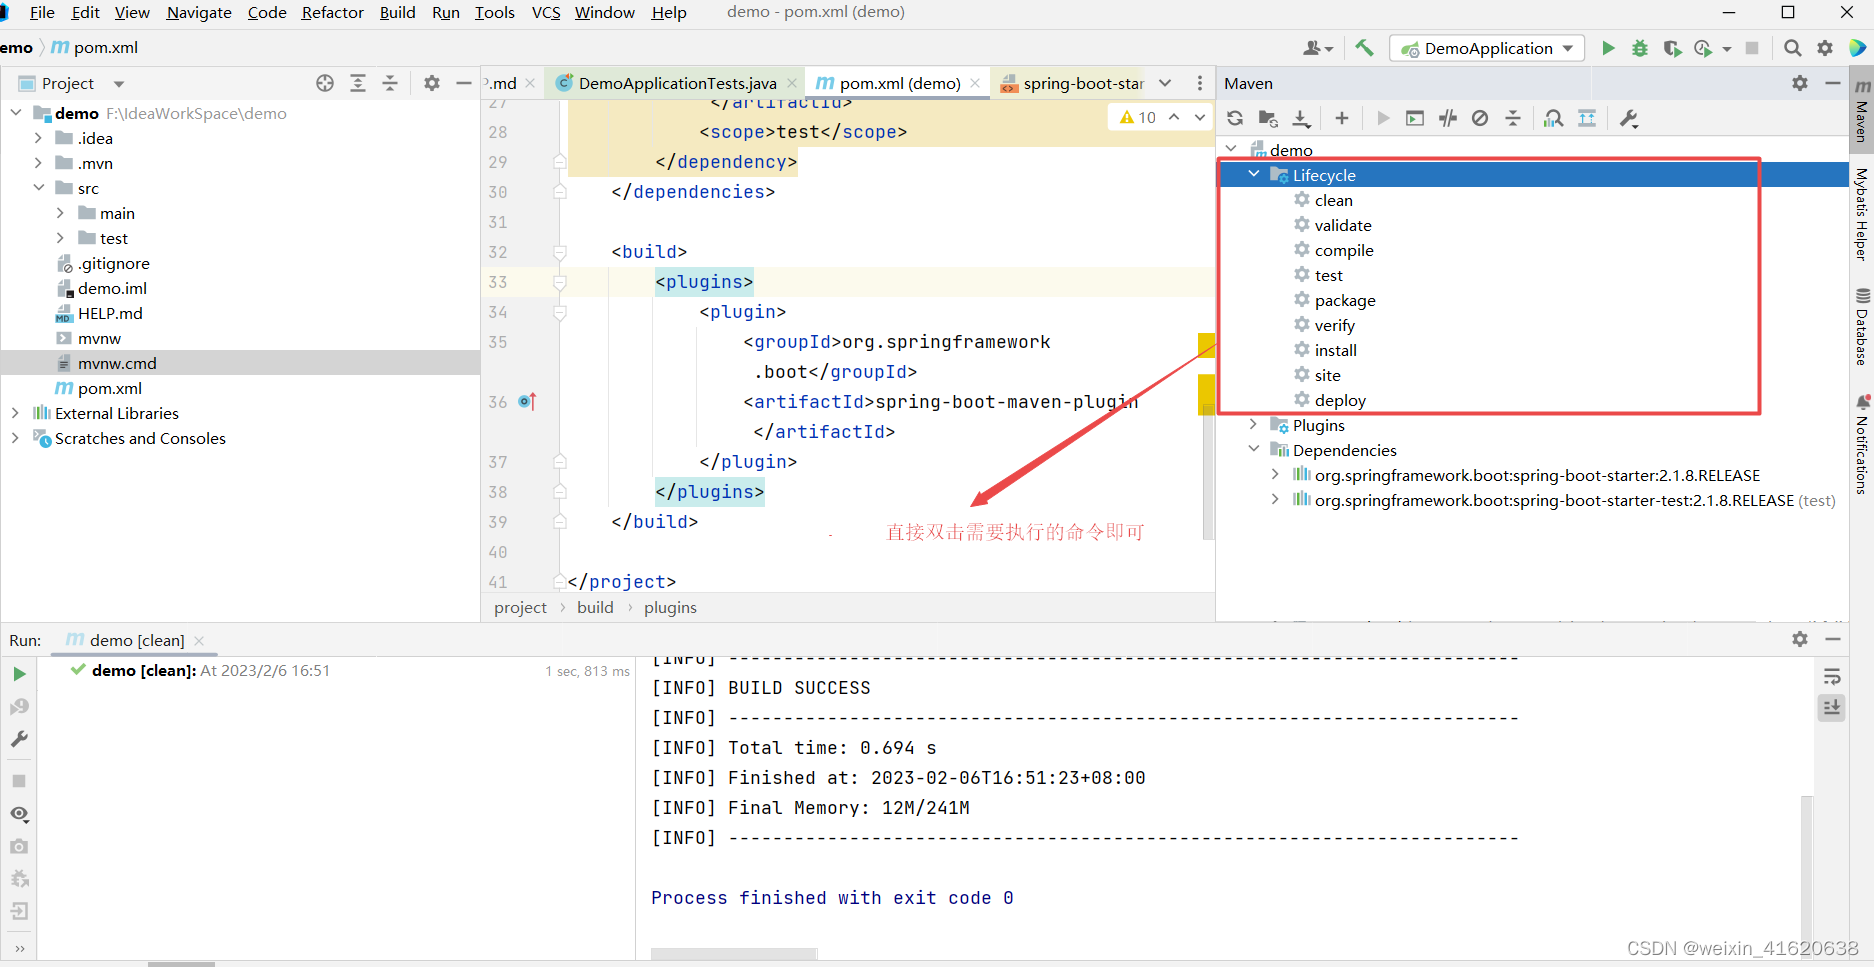Switch to DemoApplicationTests.java tab

click(x=676, y=83)
